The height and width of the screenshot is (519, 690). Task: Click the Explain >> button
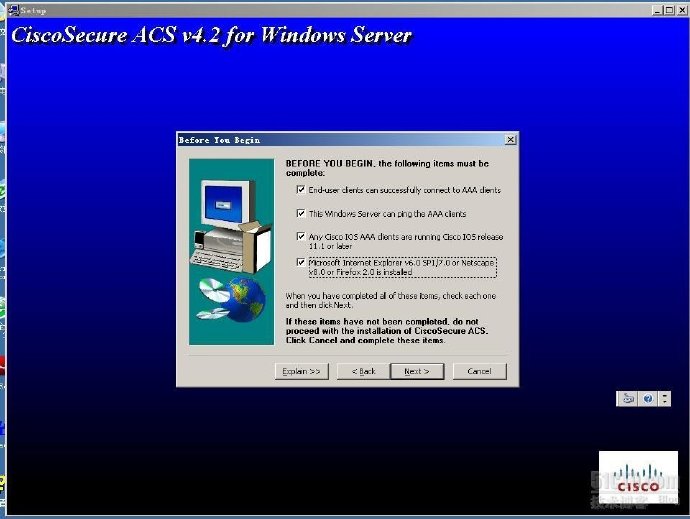click(302, 371)
